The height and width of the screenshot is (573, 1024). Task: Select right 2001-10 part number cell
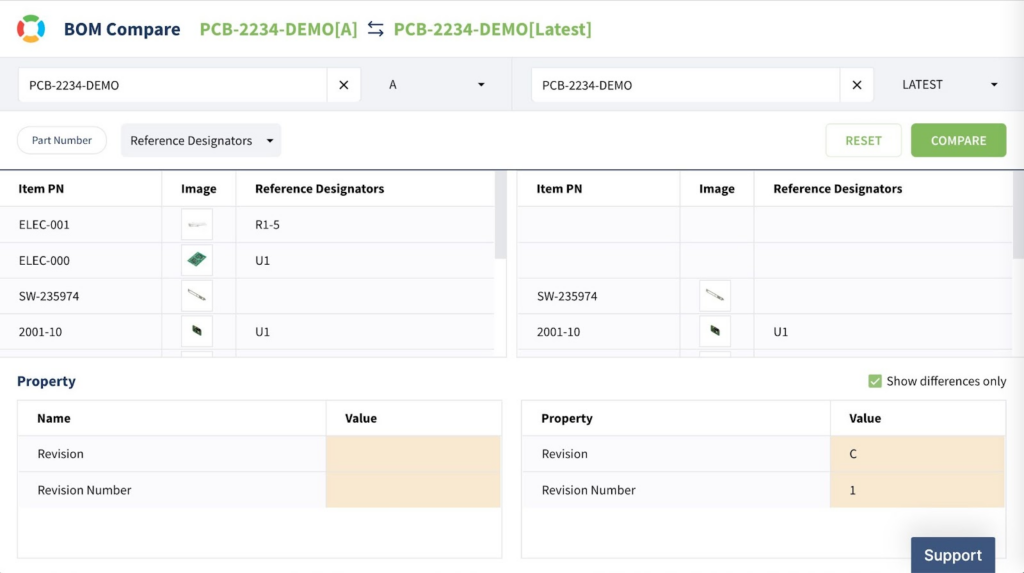click(x=599, y=331)
